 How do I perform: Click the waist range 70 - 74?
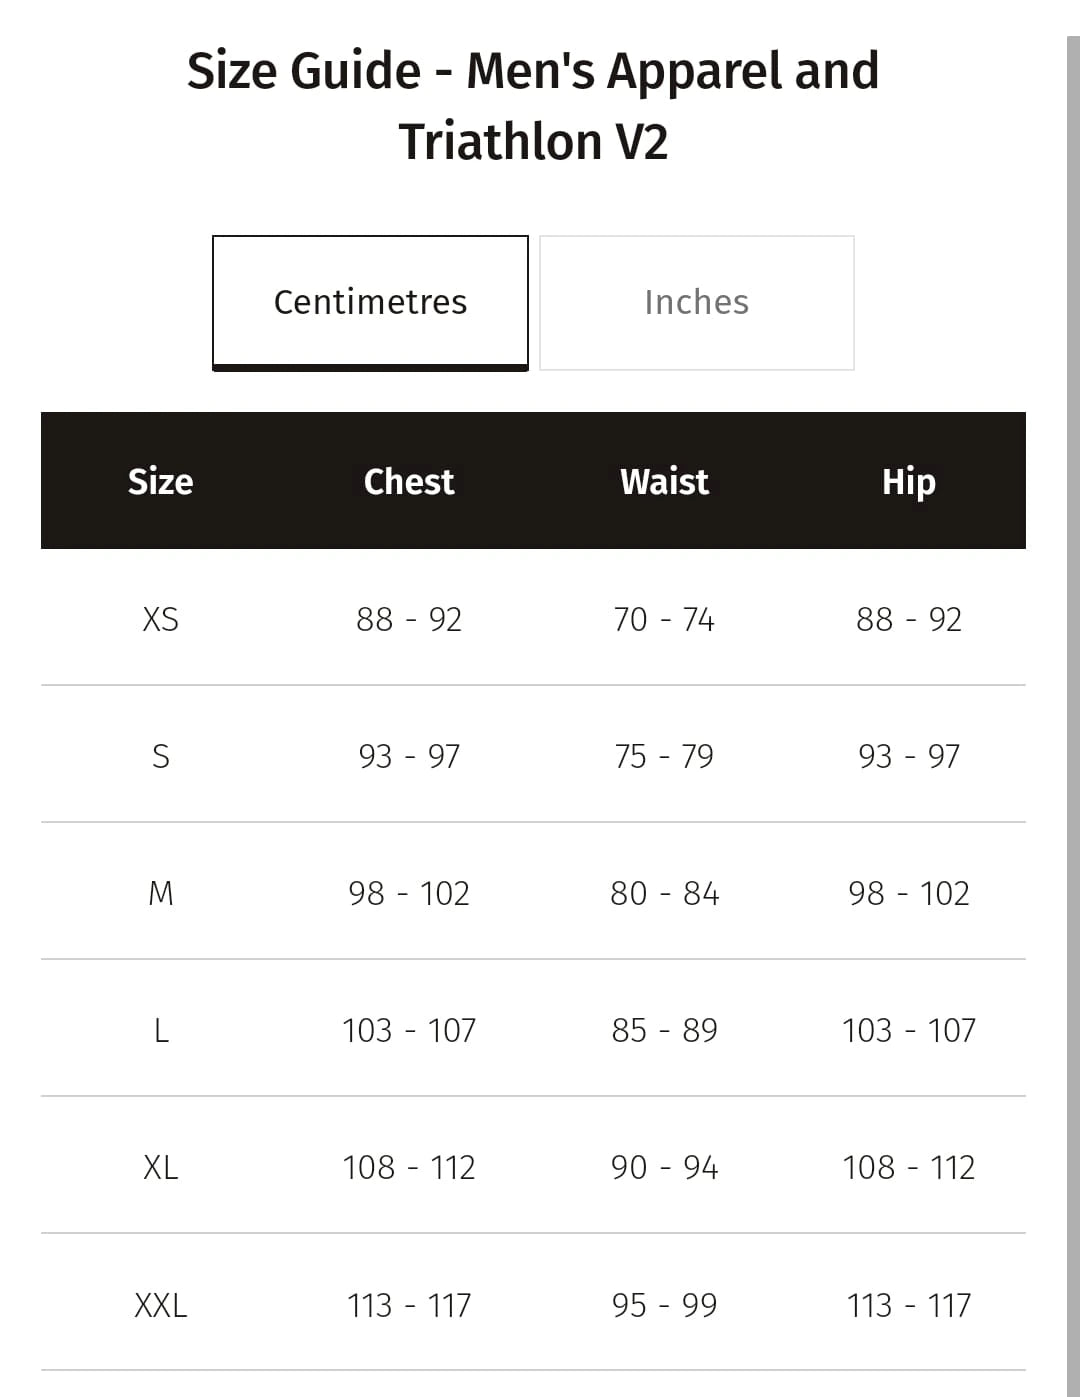point(664,619)
